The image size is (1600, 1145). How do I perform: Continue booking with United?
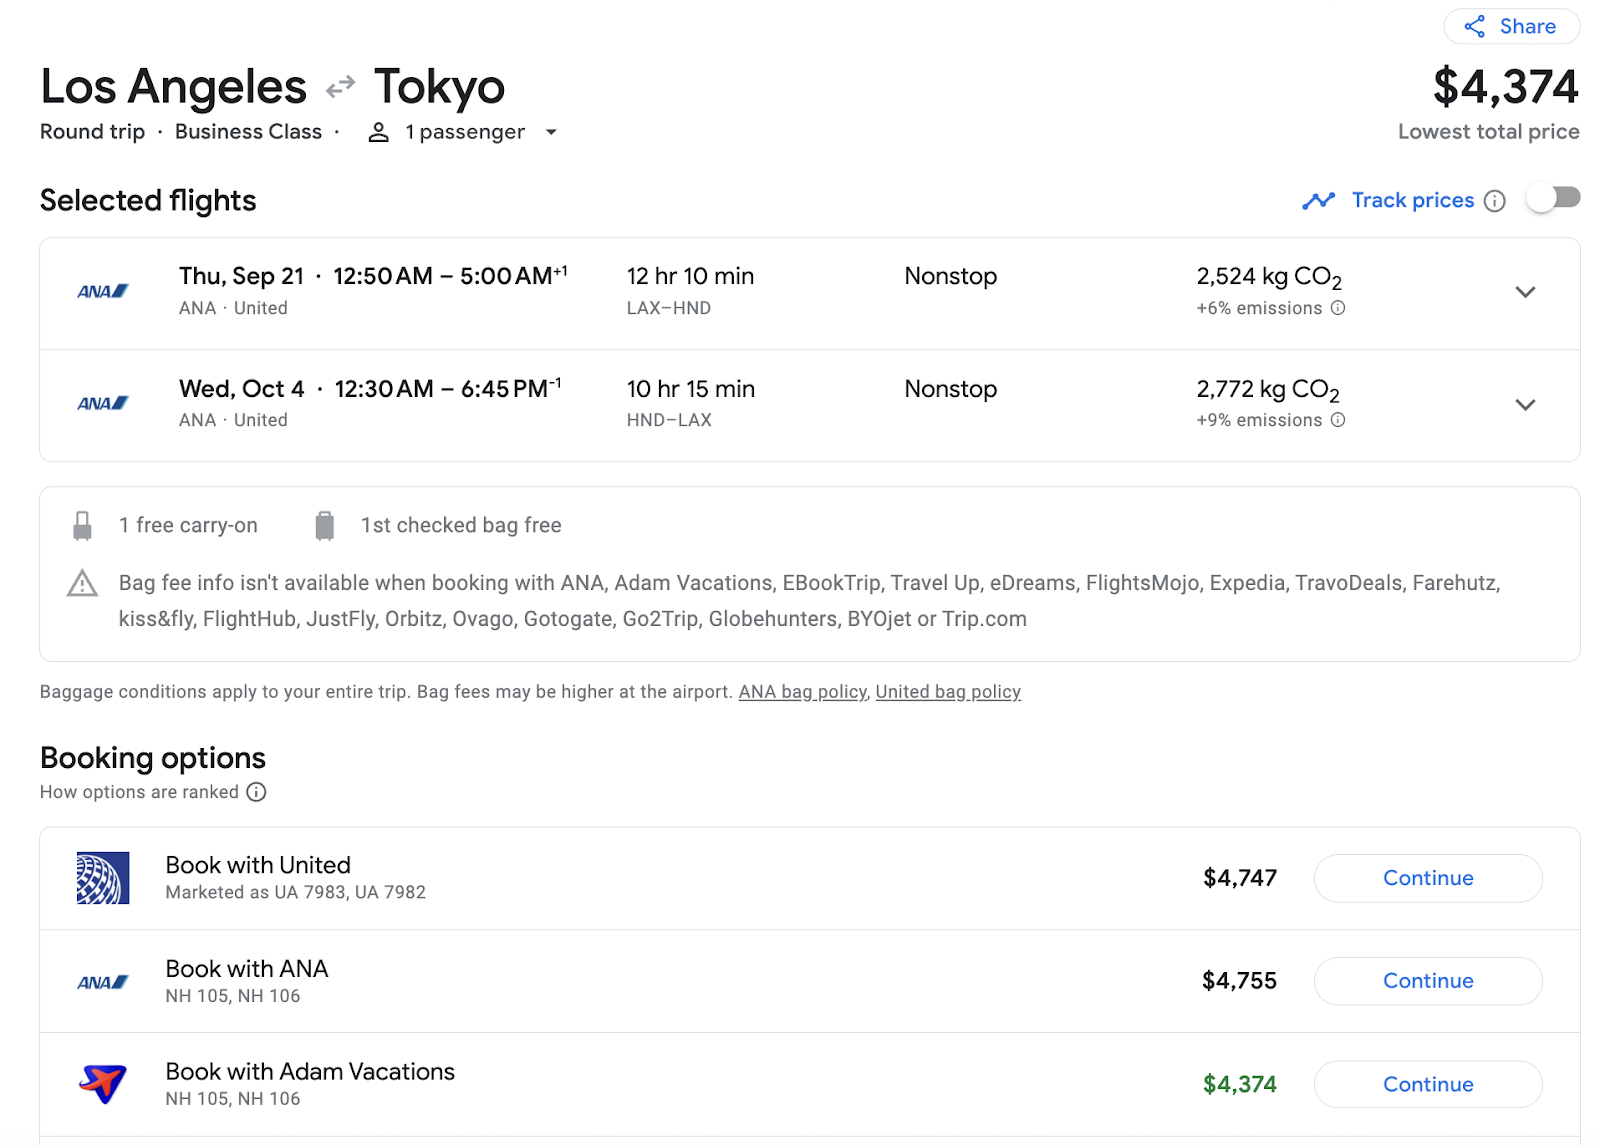click(x=1428, y=878)
